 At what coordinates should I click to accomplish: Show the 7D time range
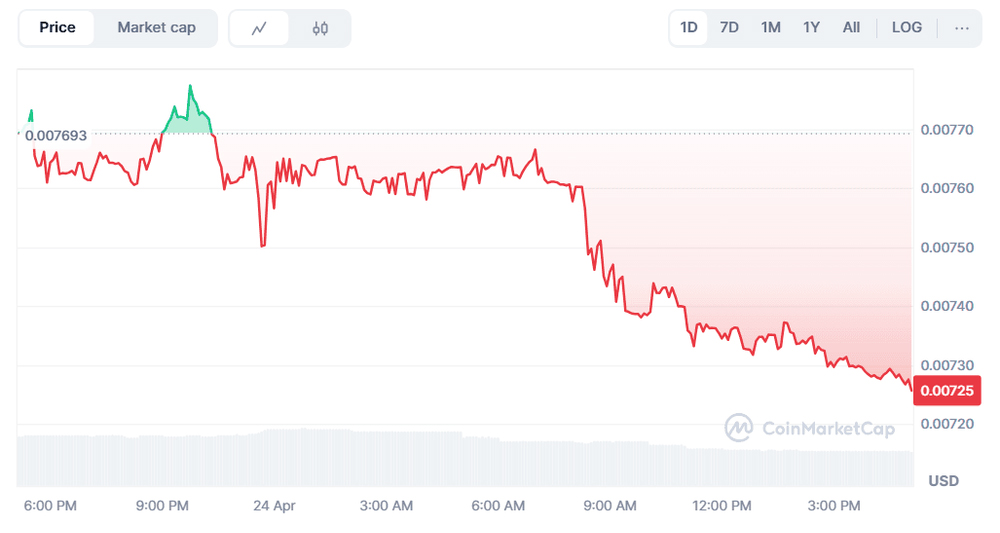[x=729, y=28]
